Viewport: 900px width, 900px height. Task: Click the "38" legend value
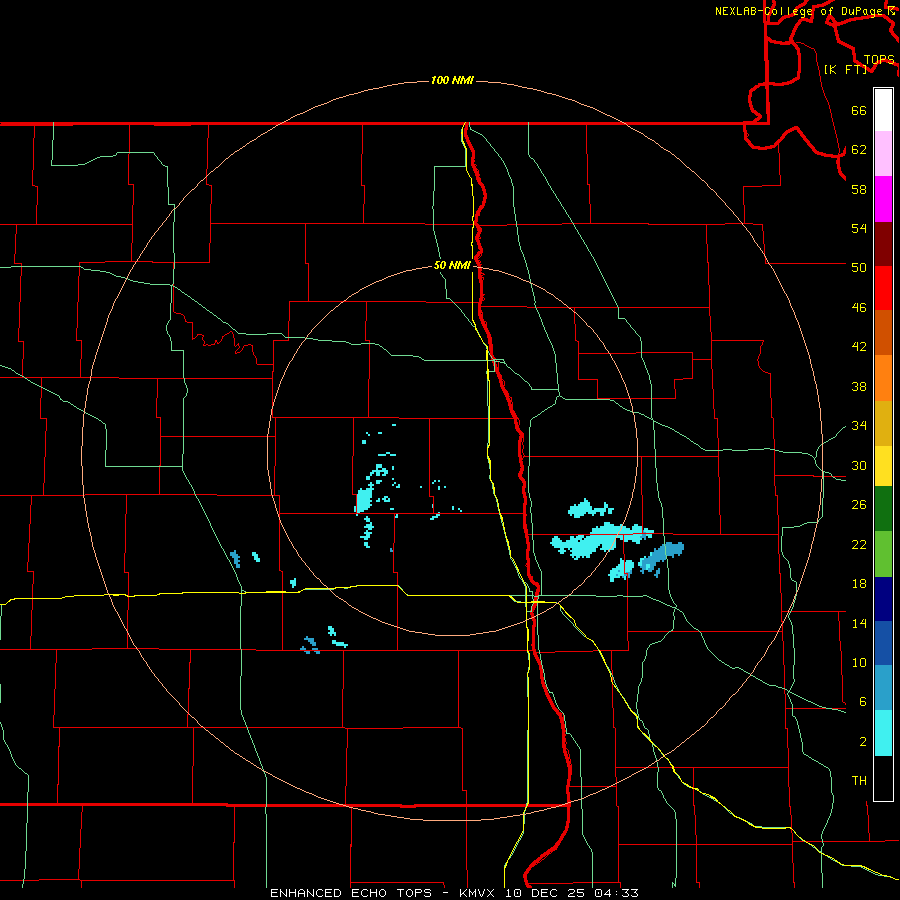pyautogui.click(x=859, y=386)
